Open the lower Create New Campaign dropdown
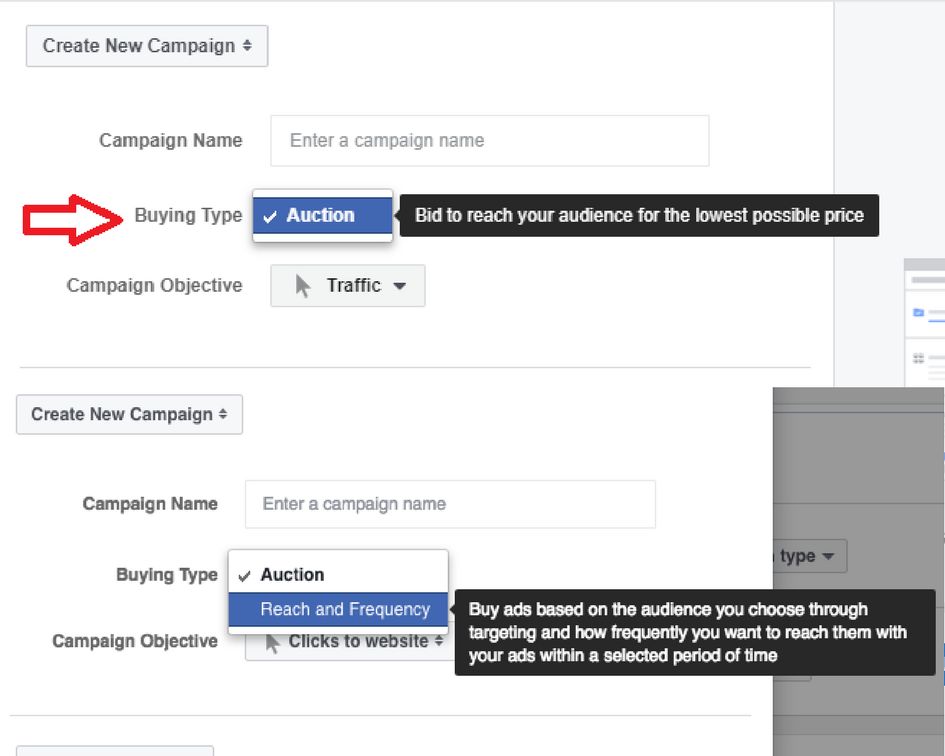 pyautogui.click(x=129, y=414)
